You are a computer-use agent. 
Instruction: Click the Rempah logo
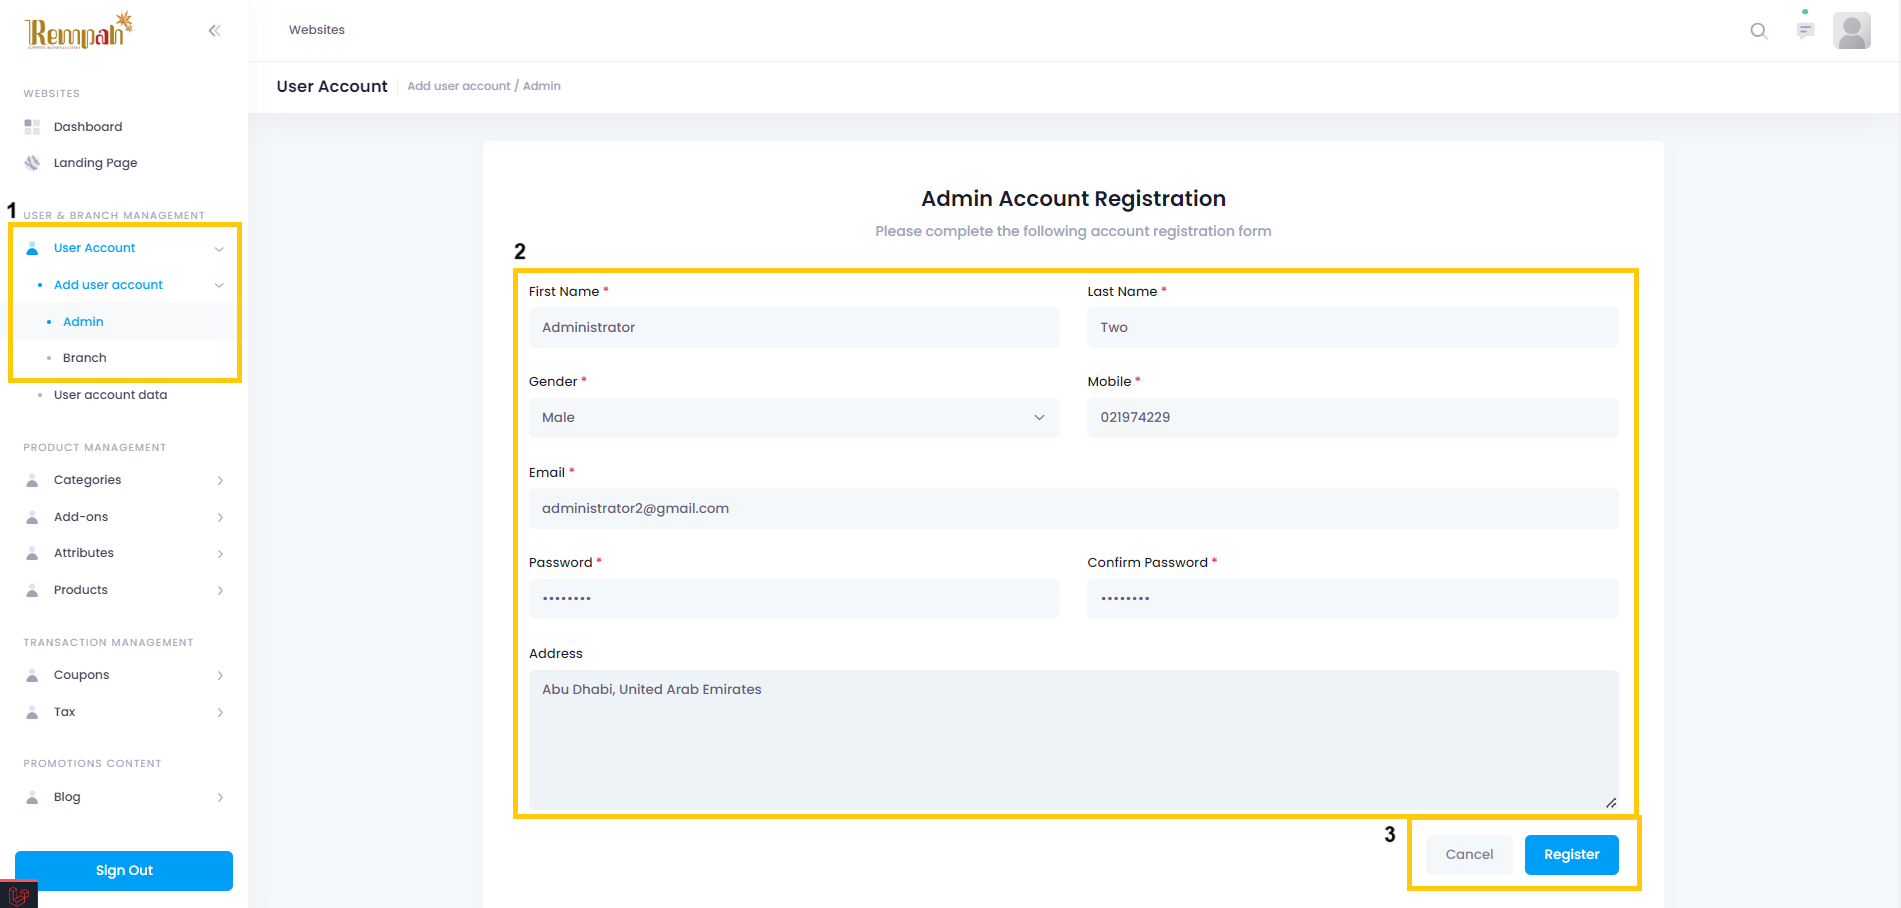point(78,31)
